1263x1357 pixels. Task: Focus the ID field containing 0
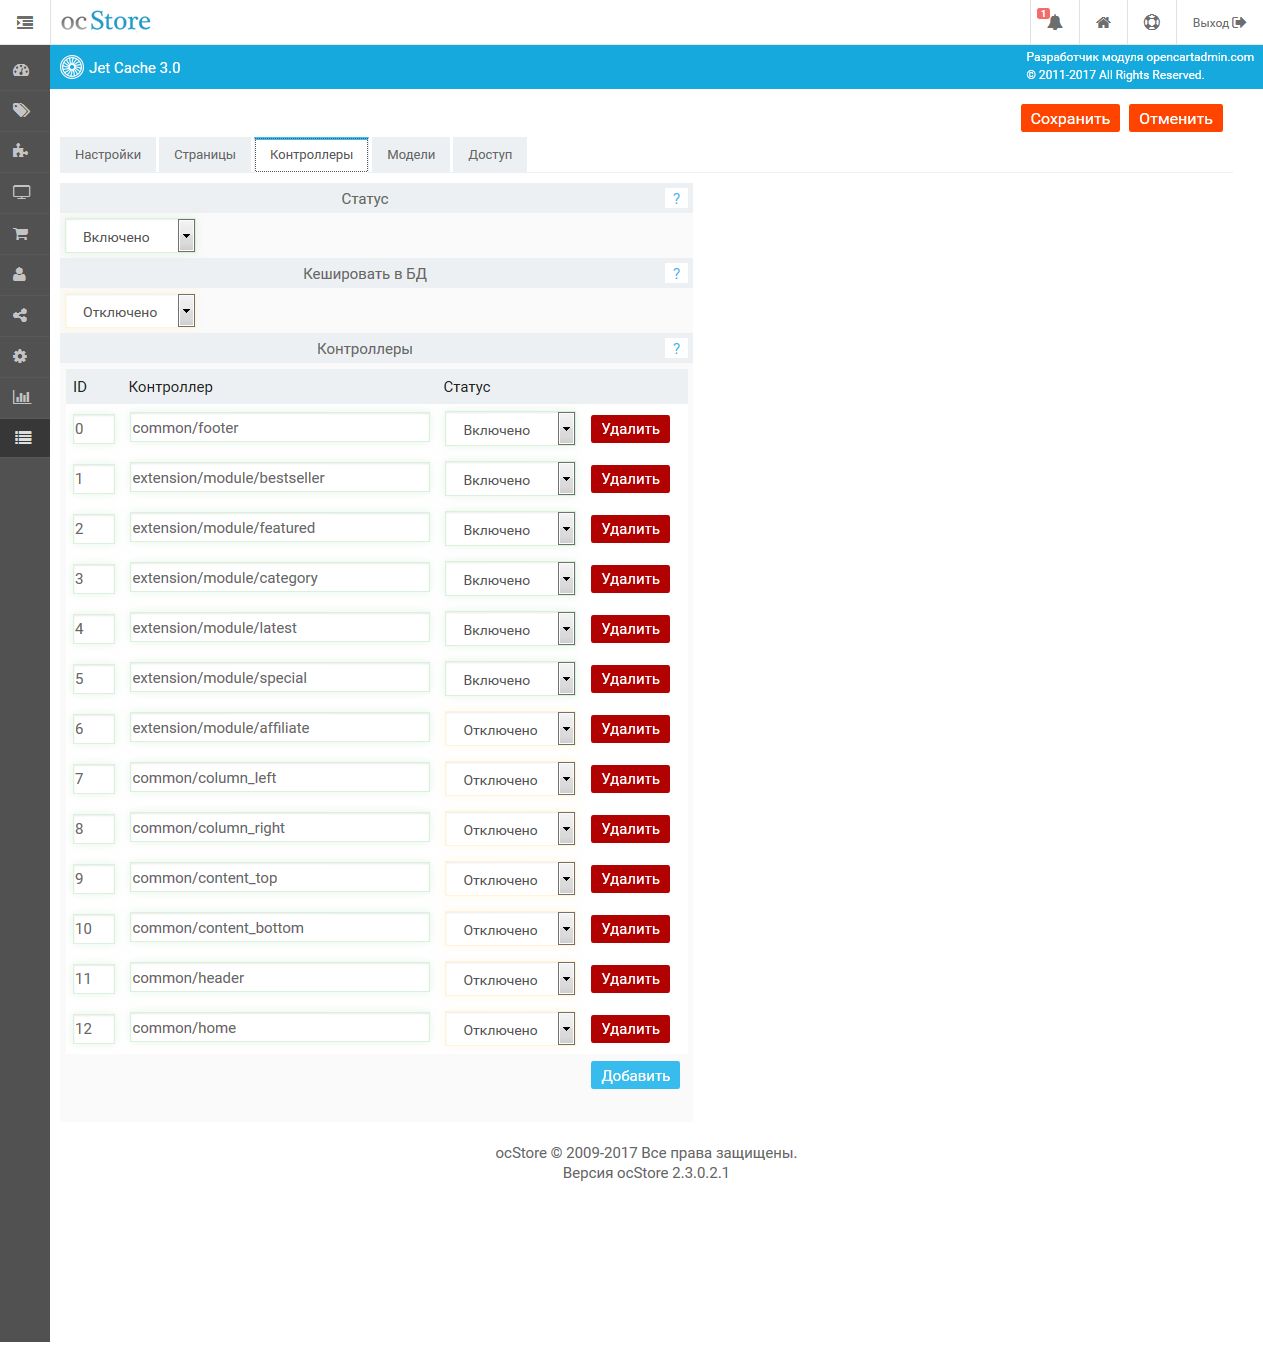pyautogui.click(x=94, y=428)
